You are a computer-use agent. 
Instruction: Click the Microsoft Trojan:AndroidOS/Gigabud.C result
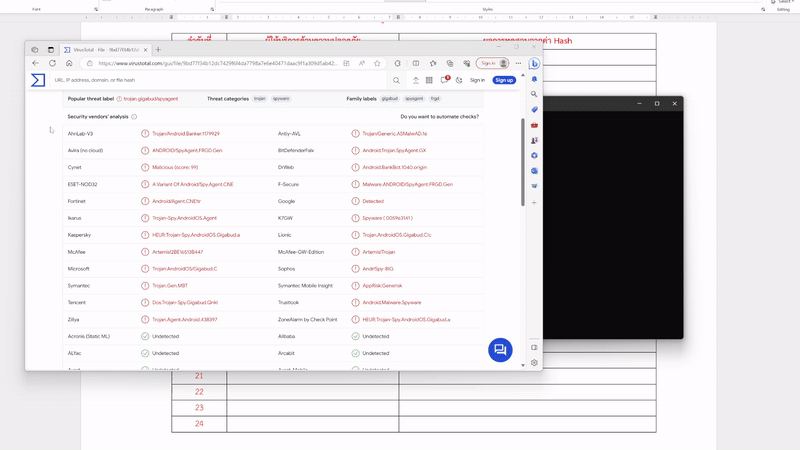coord(185,269)
